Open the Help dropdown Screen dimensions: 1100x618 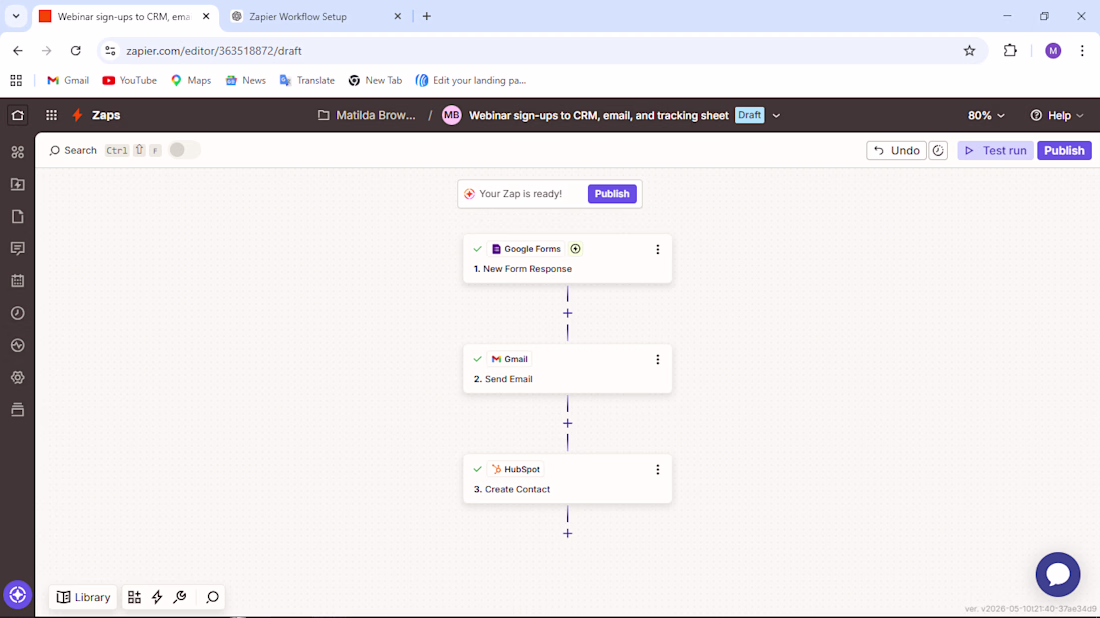point(1057,115)
